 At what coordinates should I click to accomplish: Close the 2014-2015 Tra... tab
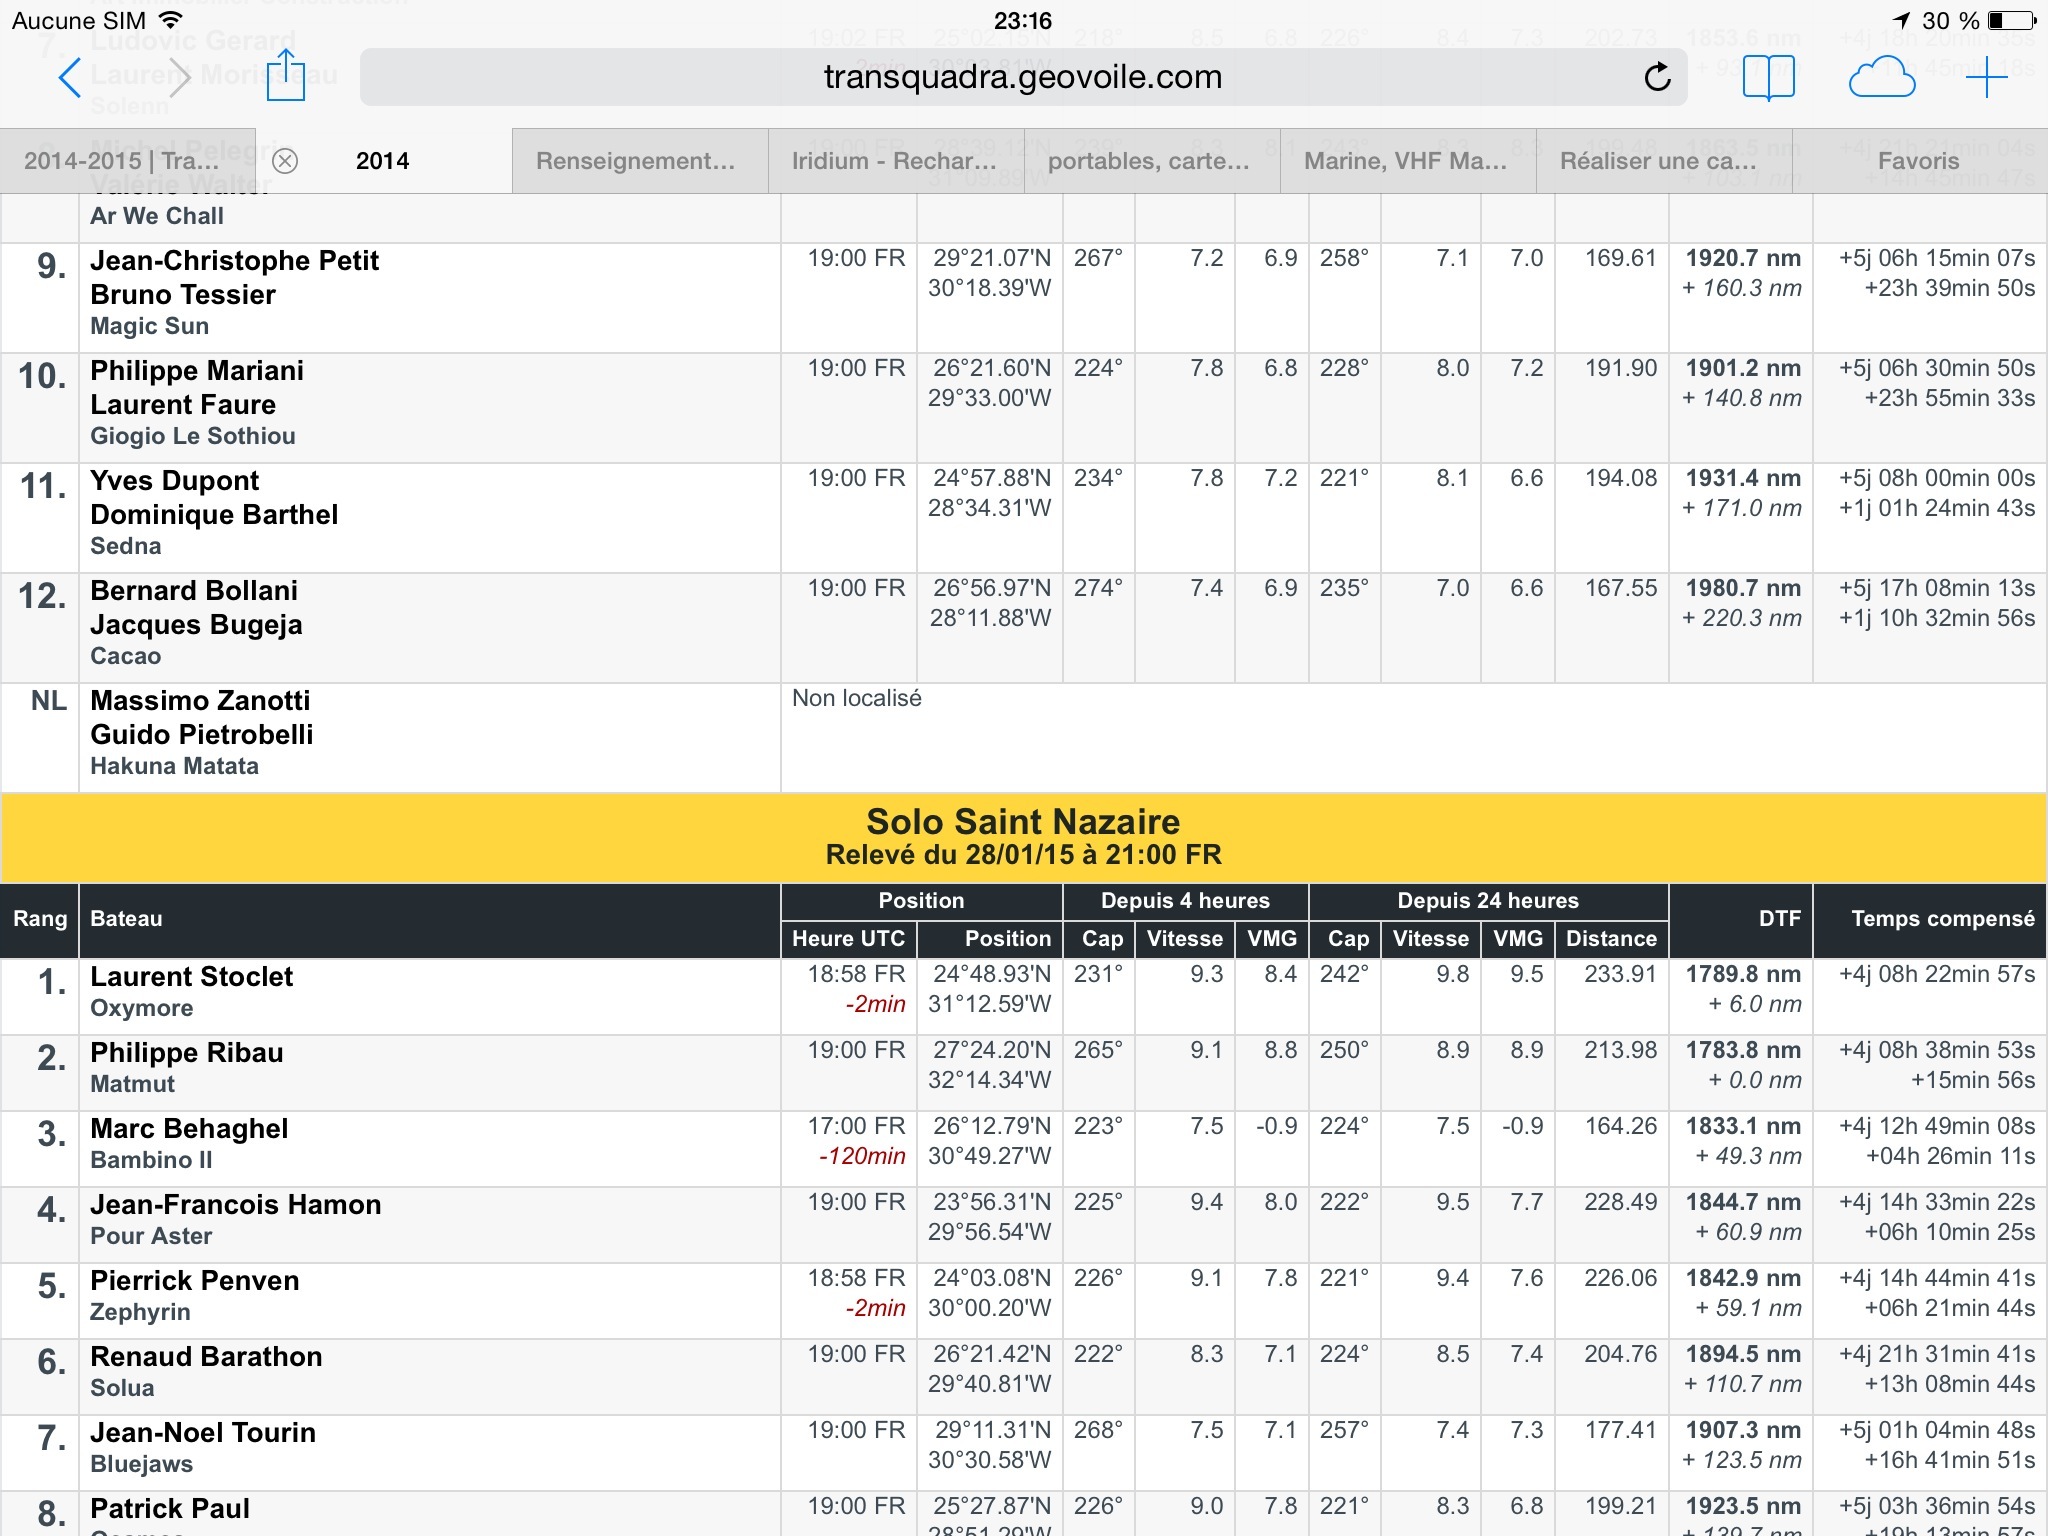click(x=285, y=161)
